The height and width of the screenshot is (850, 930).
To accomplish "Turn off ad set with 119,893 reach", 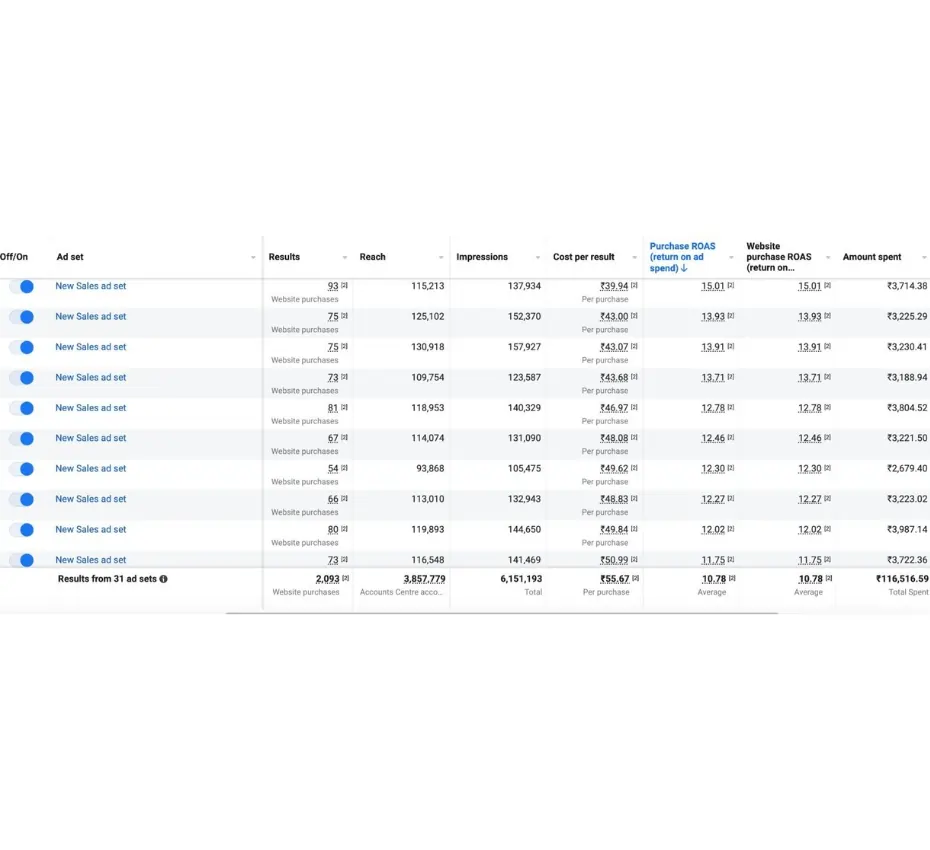I will pos(22,530).
